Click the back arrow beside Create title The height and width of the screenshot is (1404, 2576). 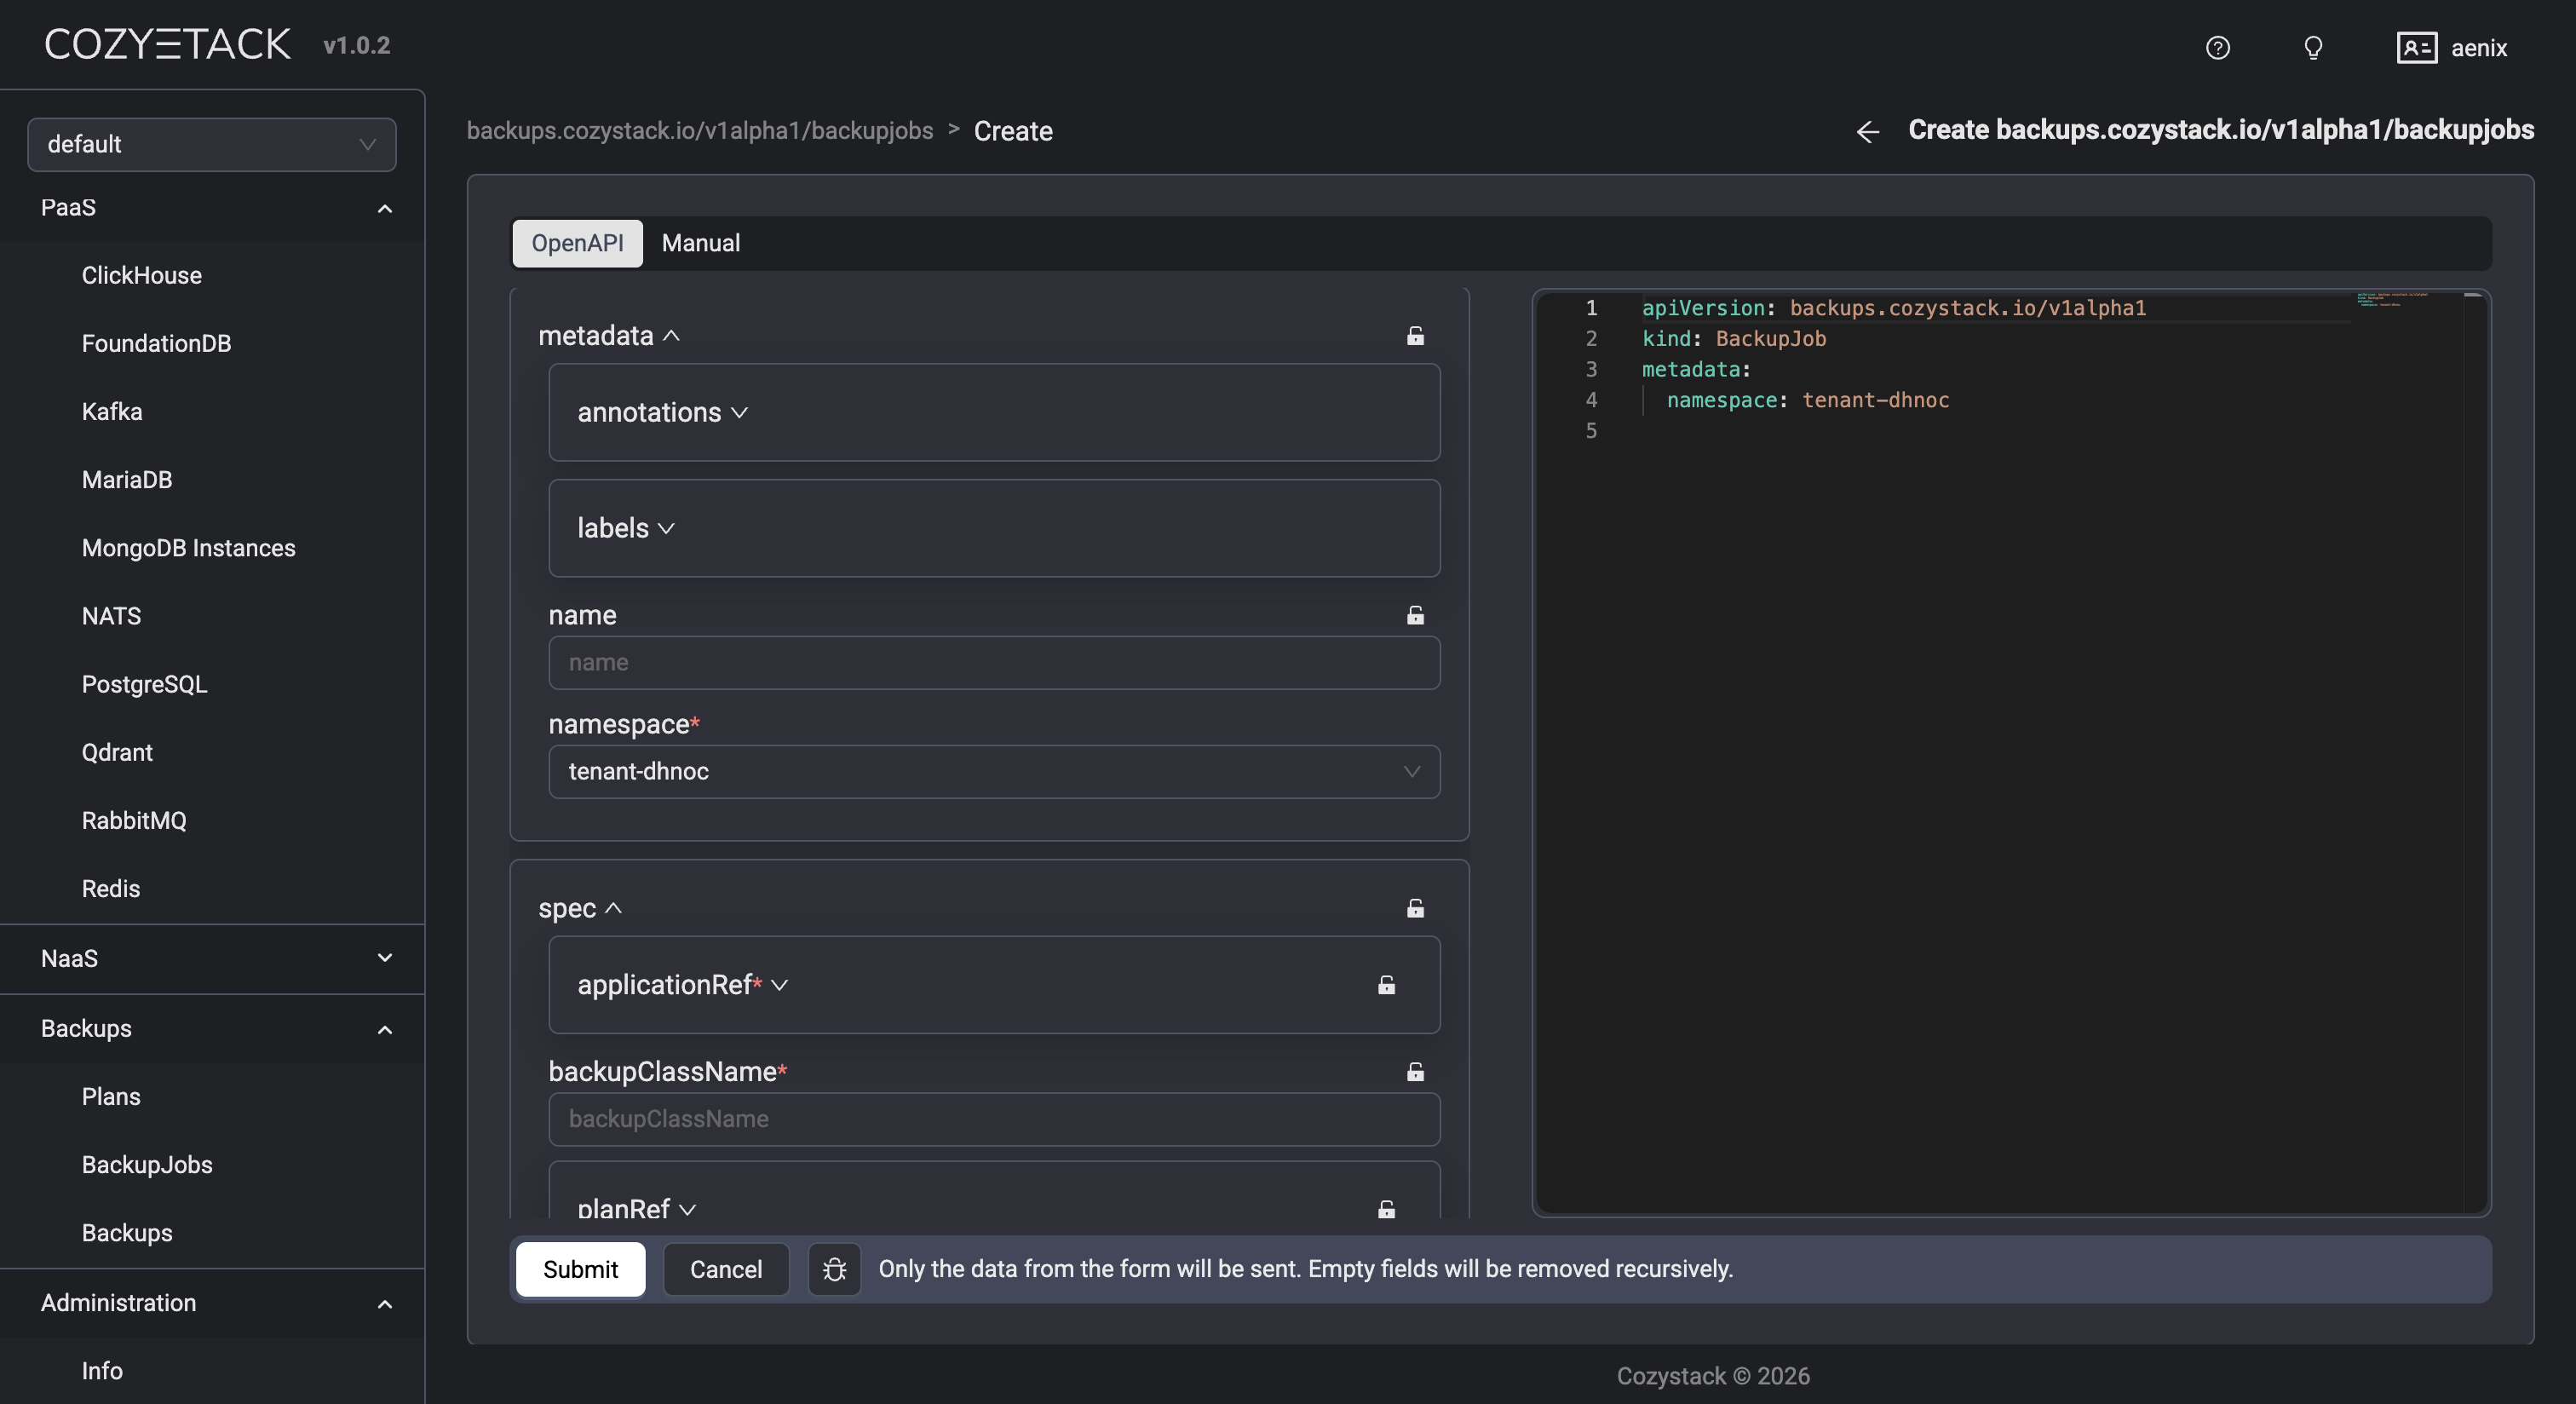point(1867,132)
